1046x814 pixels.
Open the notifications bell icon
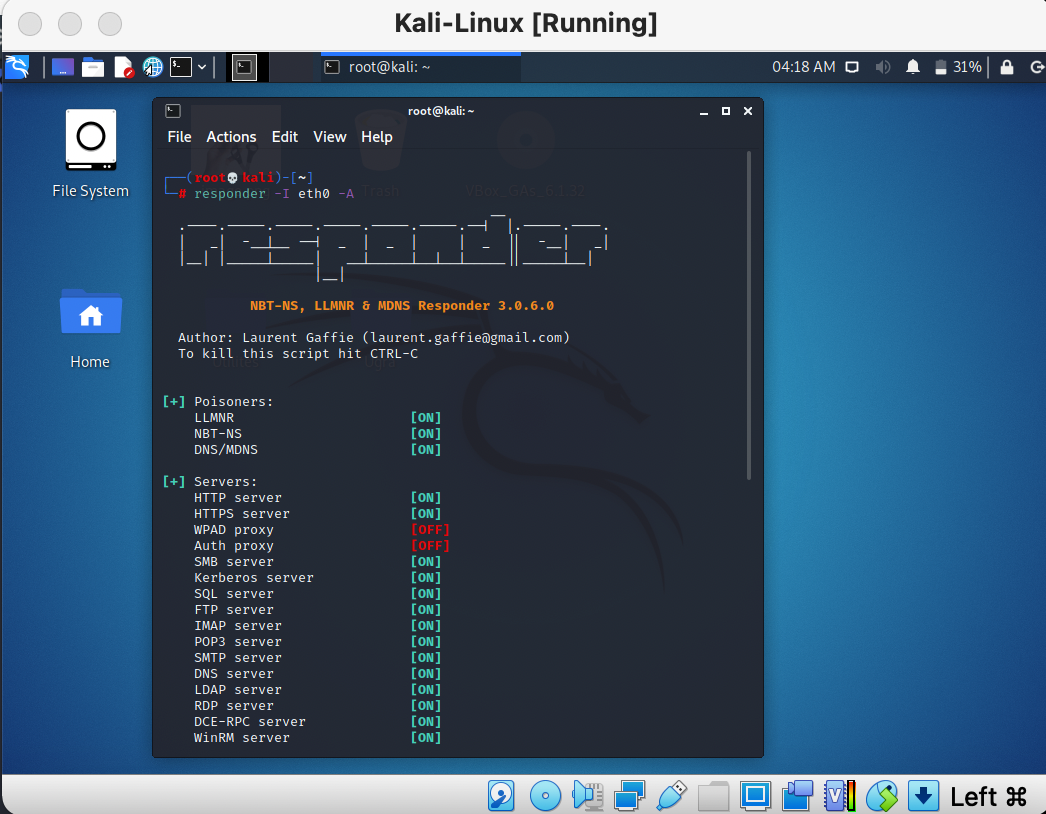coord(913,67)
